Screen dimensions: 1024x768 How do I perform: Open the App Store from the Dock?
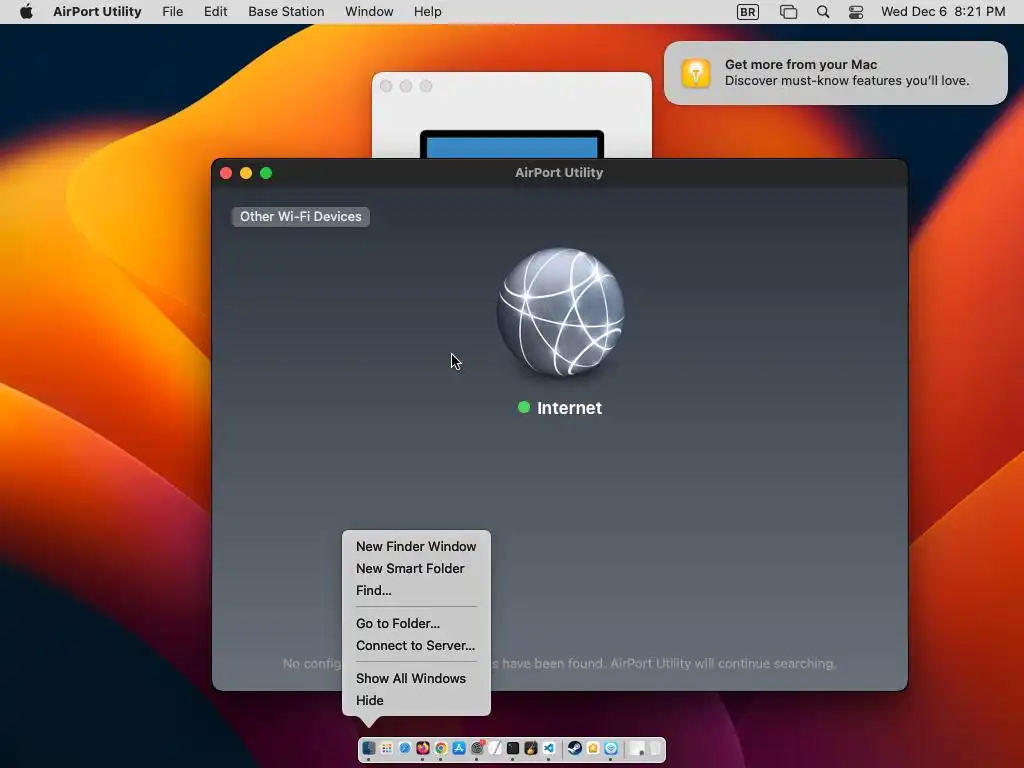459,748
